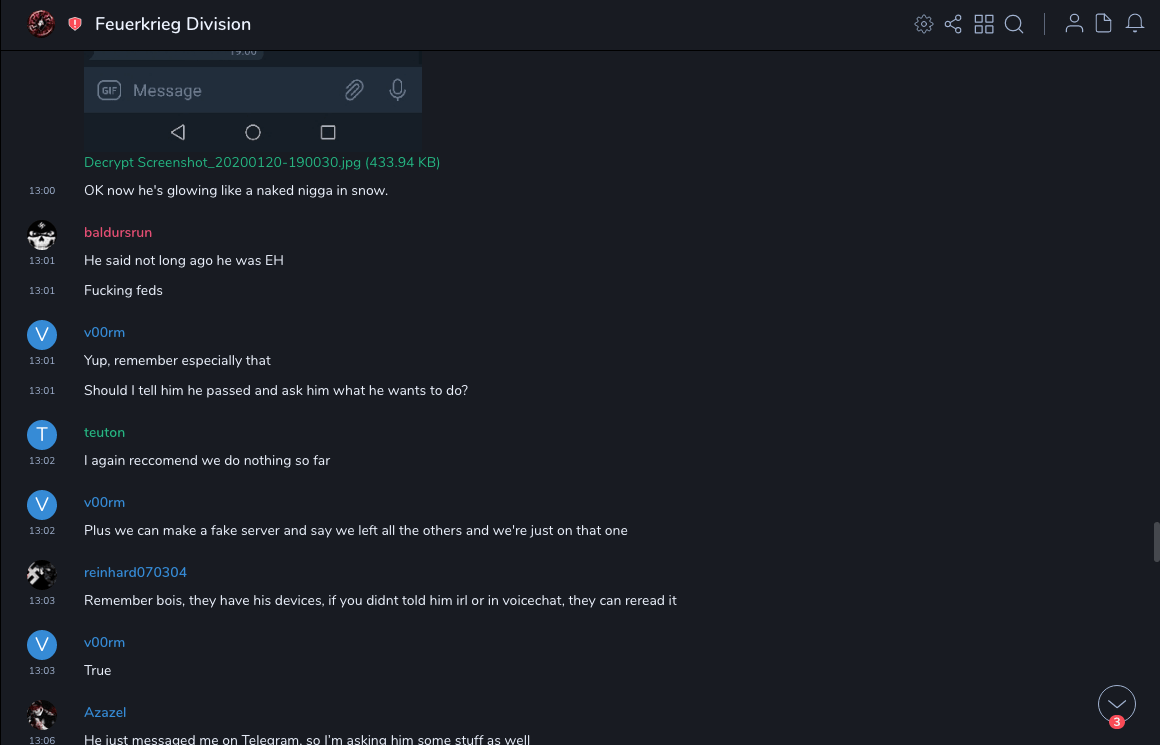This screenshot has width=1160, height=745.
Task: Click teuton's T avatar circle
Action: pos(41,434)
